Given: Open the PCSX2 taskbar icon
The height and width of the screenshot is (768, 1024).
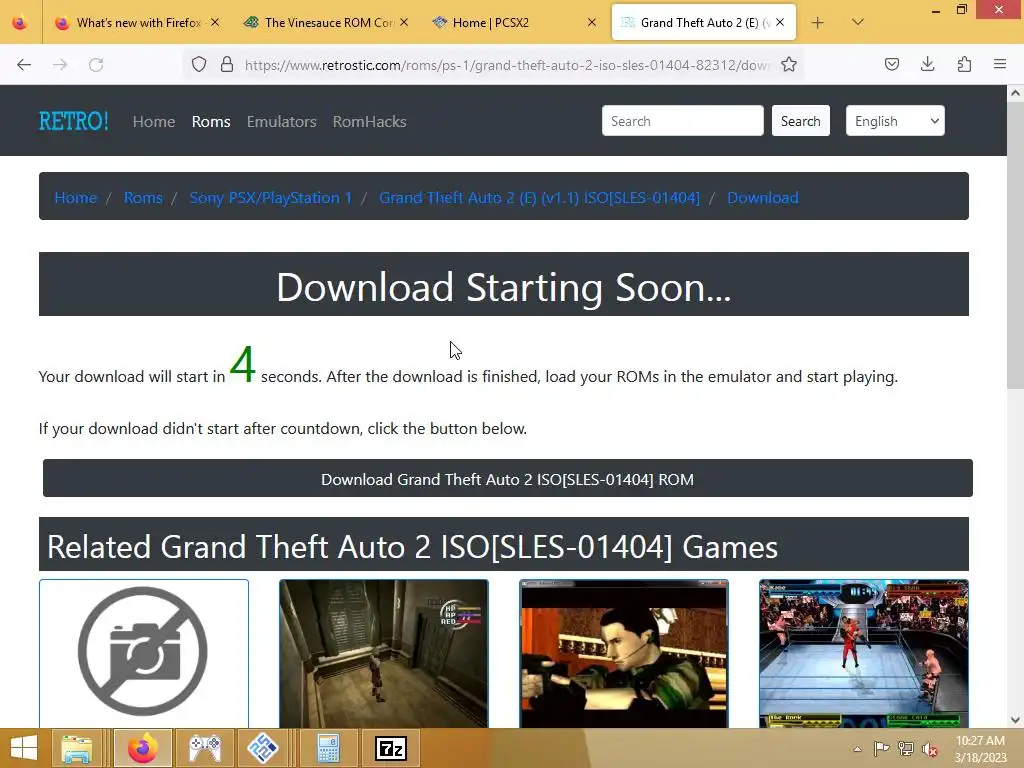Looking at the screenshot, I should [x=263, y=748].
